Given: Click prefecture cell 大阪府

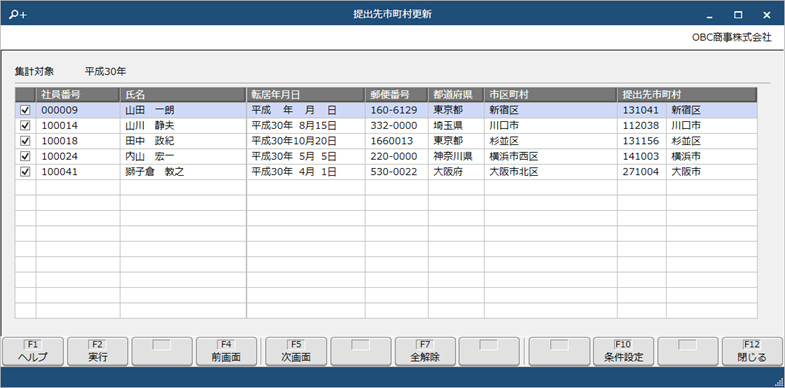Looking at the screenshot, I should coord(456,172).
